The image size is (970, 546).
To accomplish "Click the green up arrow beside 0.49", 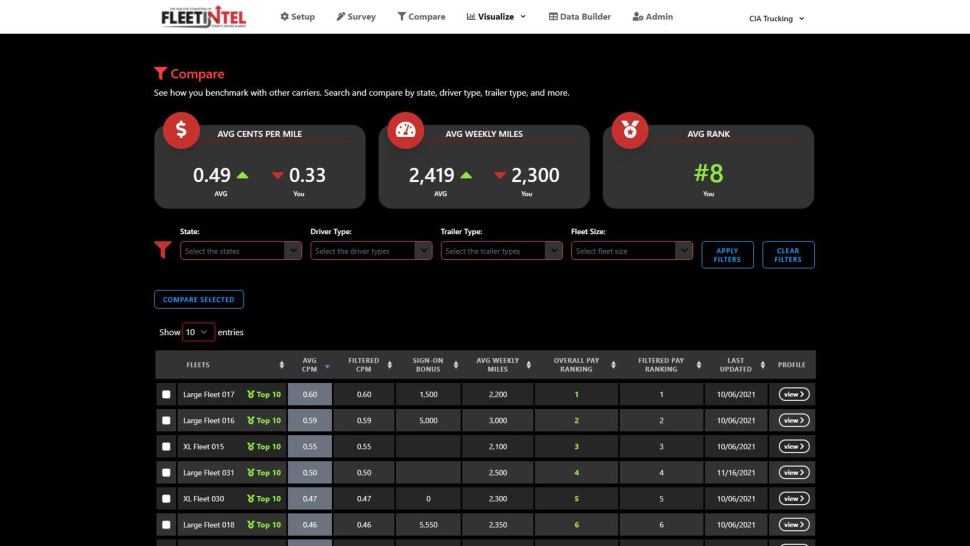I will click(242, 176).
